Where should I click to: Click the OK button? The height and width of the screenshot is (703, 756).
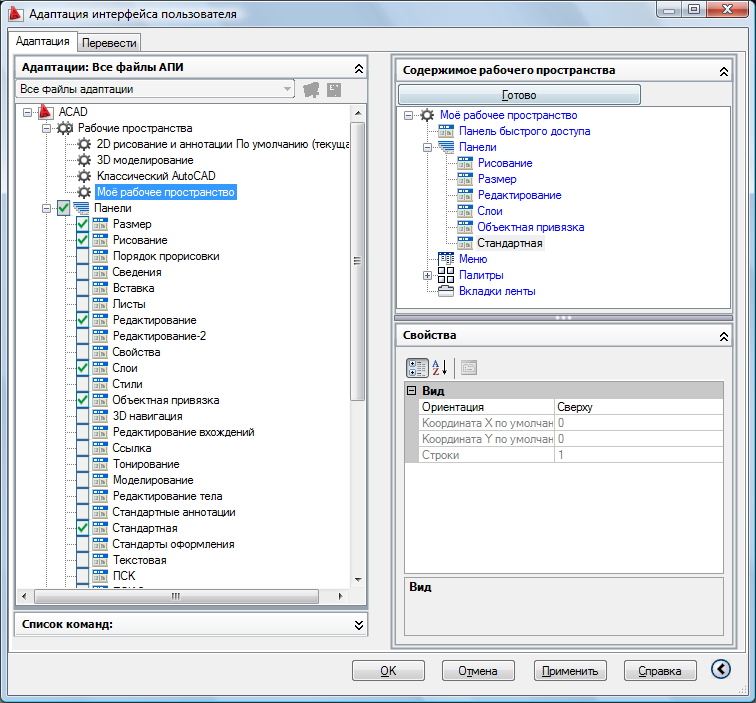tap(388, 671)
